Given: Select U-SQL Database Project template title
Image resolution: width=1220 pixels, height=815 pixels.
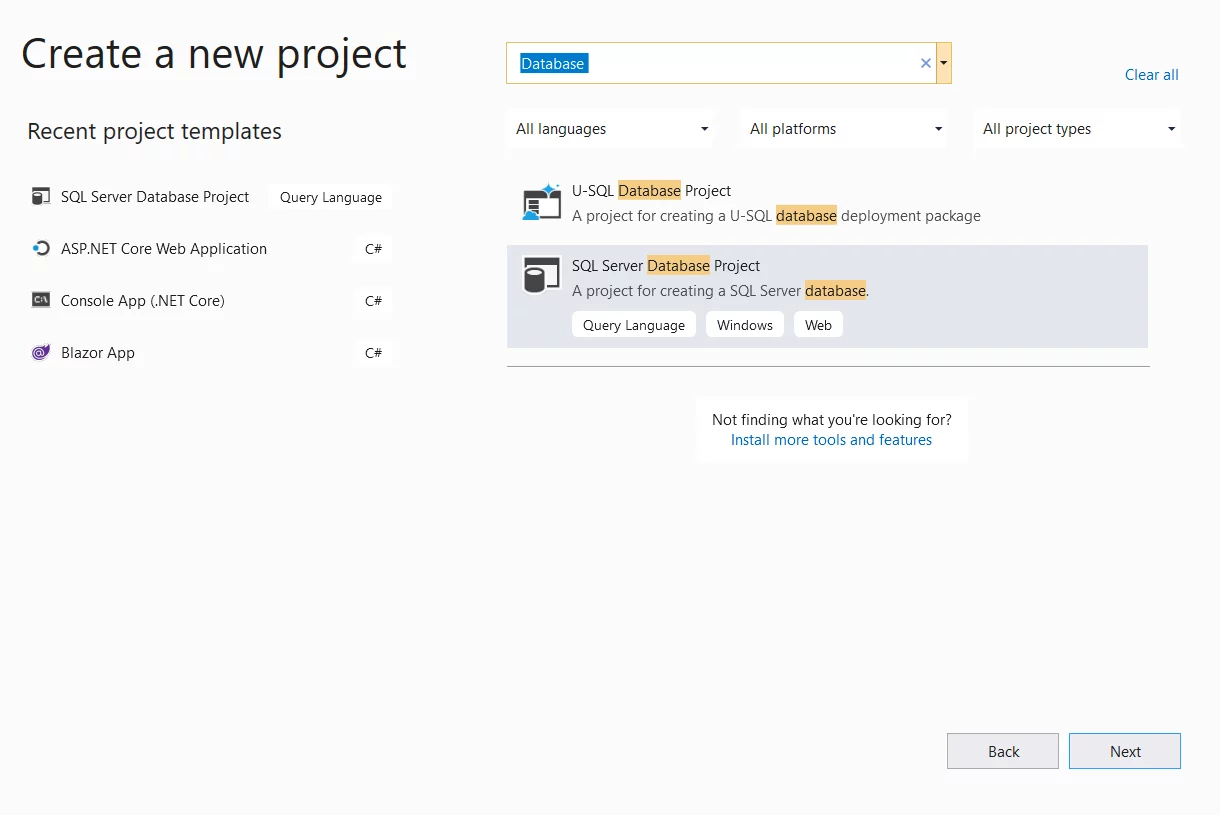Looking at the screenshot, I should pyautogui.click(x=651, y=191).
